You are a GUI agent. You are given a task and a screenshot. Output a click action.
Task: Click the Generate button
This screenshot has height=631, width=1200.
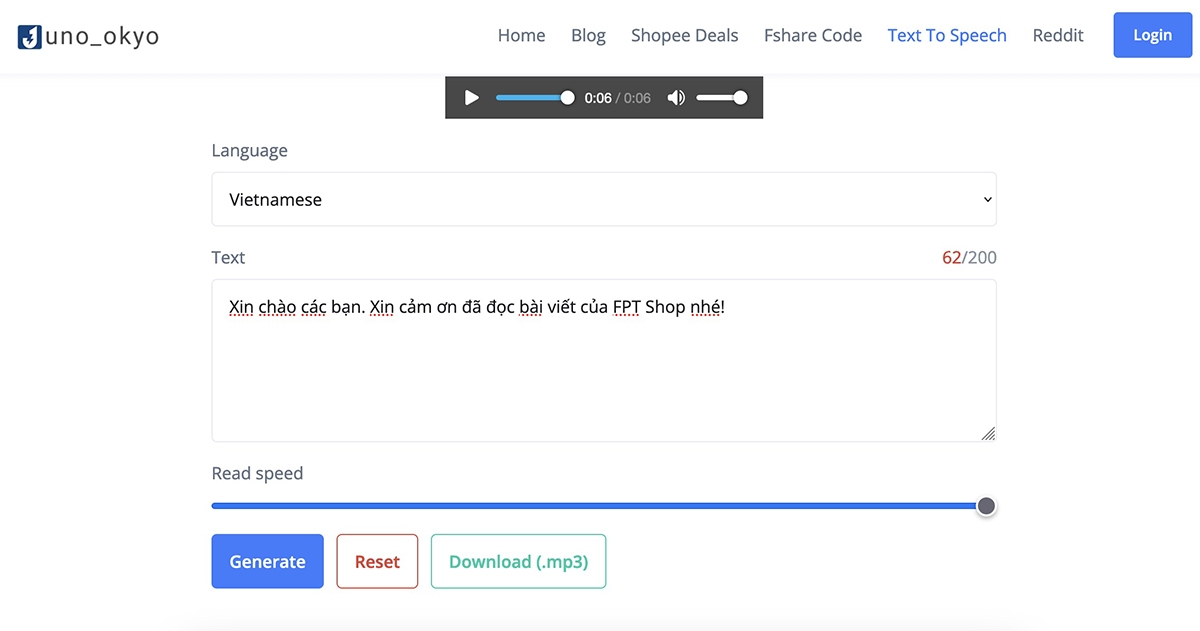pyautogui.click(x=268, y=561)
